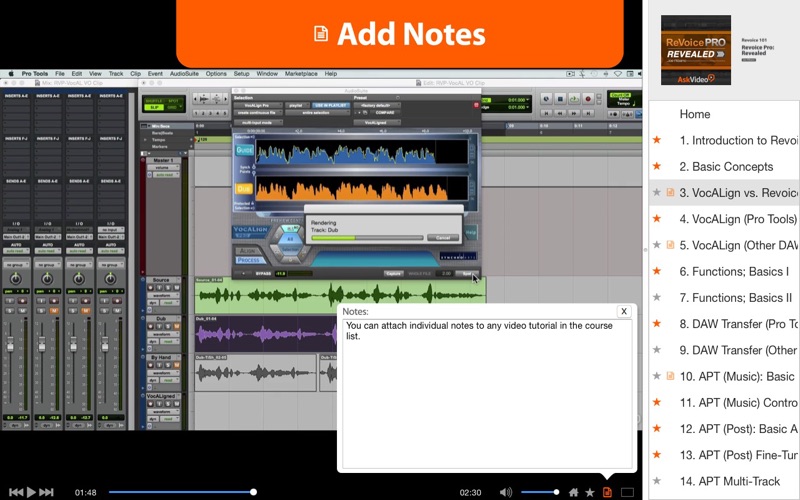Unfavorite lesson 1 Introduction star
This screenshot has height=500, width=800.
(657, 140)
